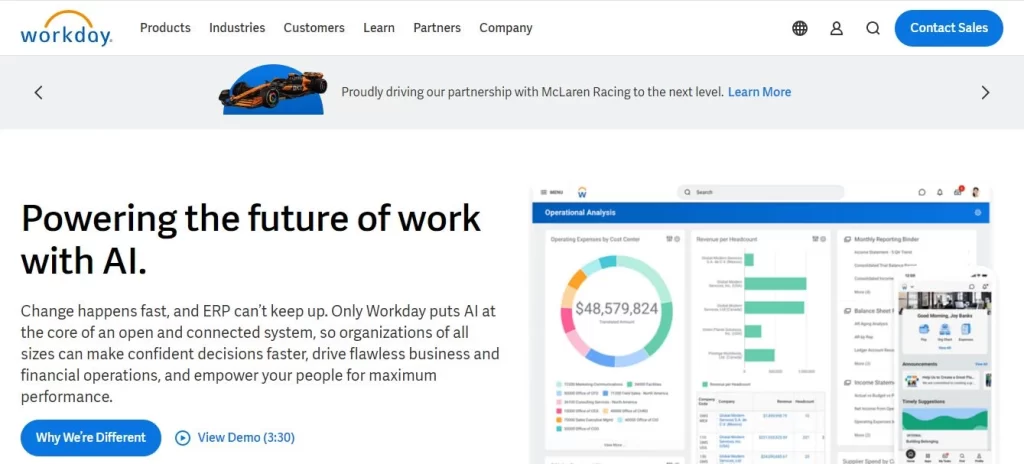Open the Partners menu
Image resolution: width=1024 pixels, height=464 pixels.
click(437, 27)
